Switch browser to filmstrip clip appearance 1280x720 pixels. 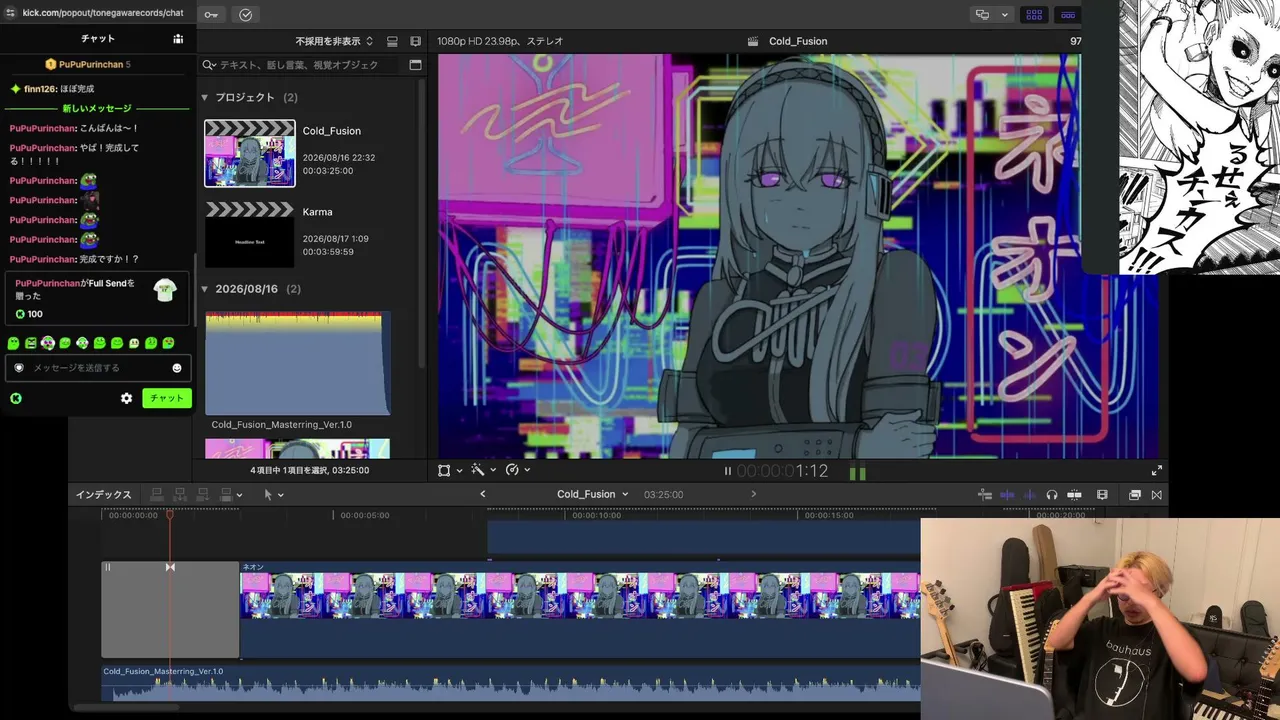coord(392,41)
